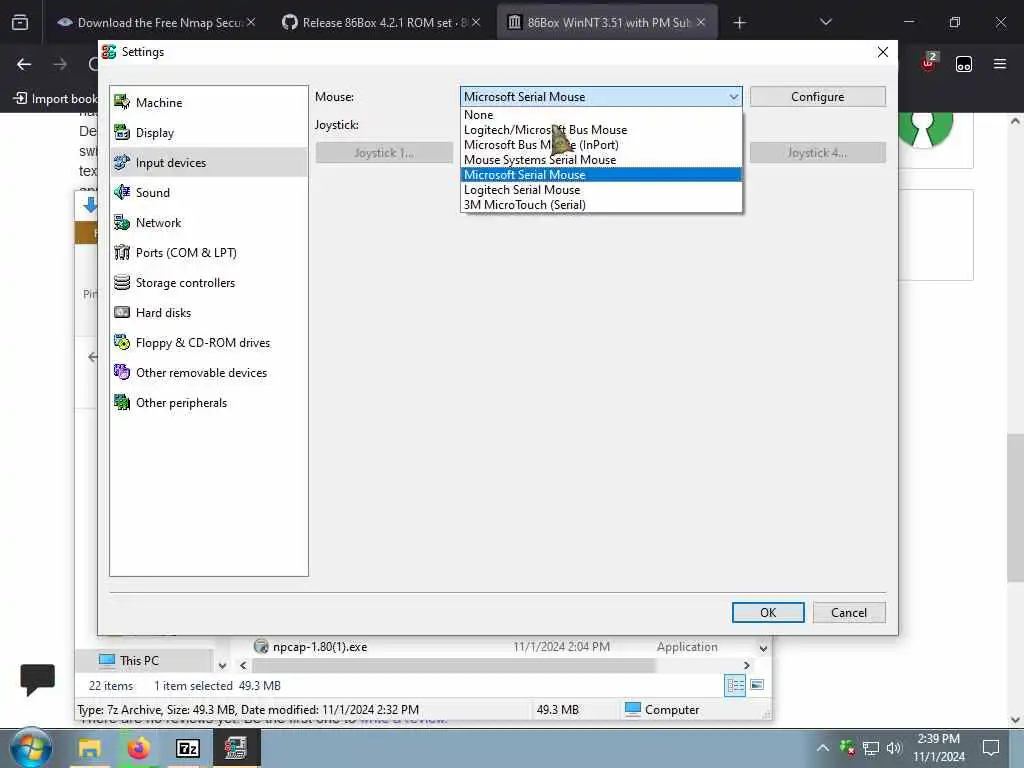Click the Joystick 4 button
Image resolution: width=1024 pixels, height=768 pixels.
(x=818, y=153)
